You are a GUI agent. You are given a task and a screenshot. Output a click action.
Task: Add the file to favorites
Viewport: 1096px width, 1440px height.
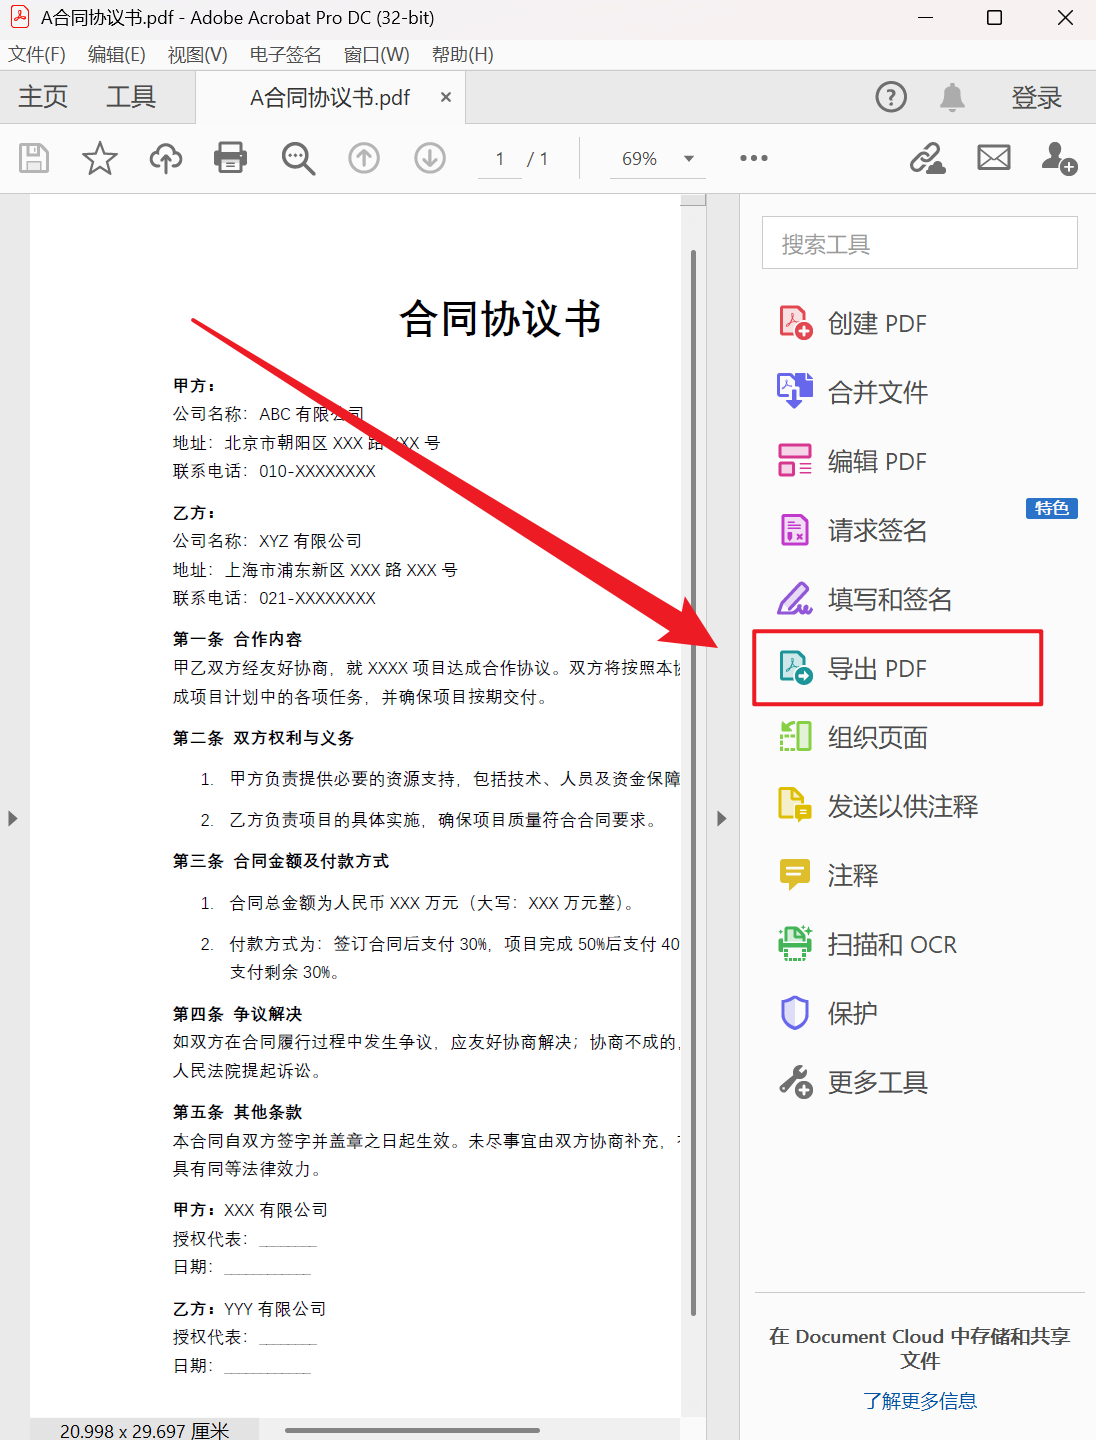tap(99, 158)
